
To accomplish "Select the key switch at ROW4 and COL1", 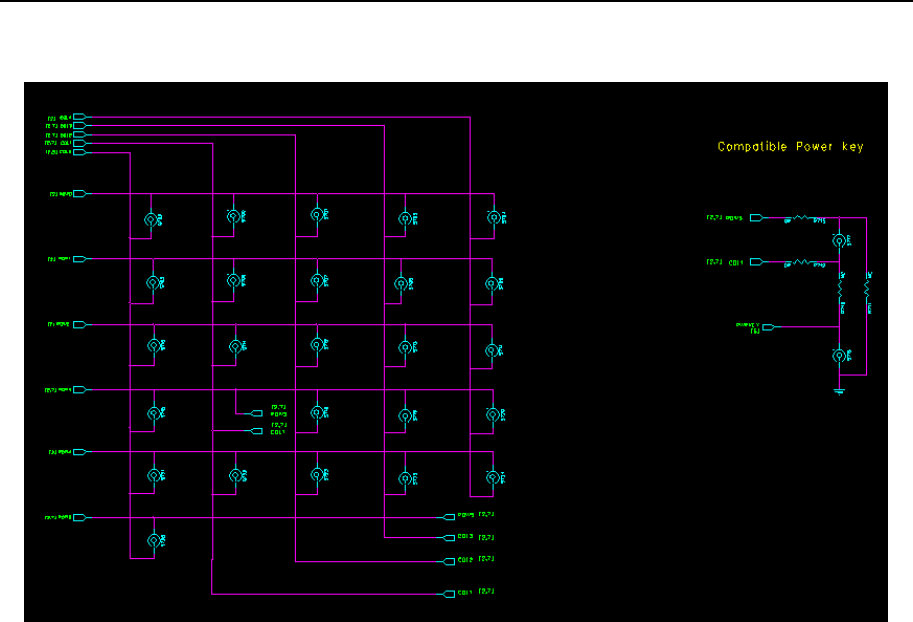I will tap(236, 476).
